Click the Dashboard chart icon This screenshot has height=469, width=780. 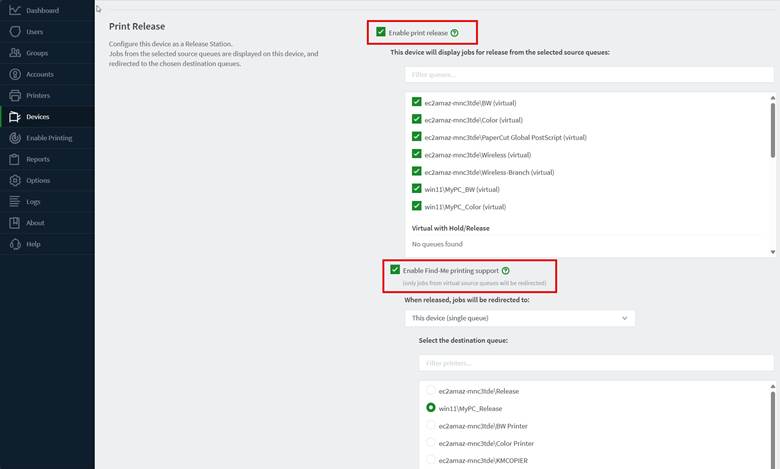point(15,10)
